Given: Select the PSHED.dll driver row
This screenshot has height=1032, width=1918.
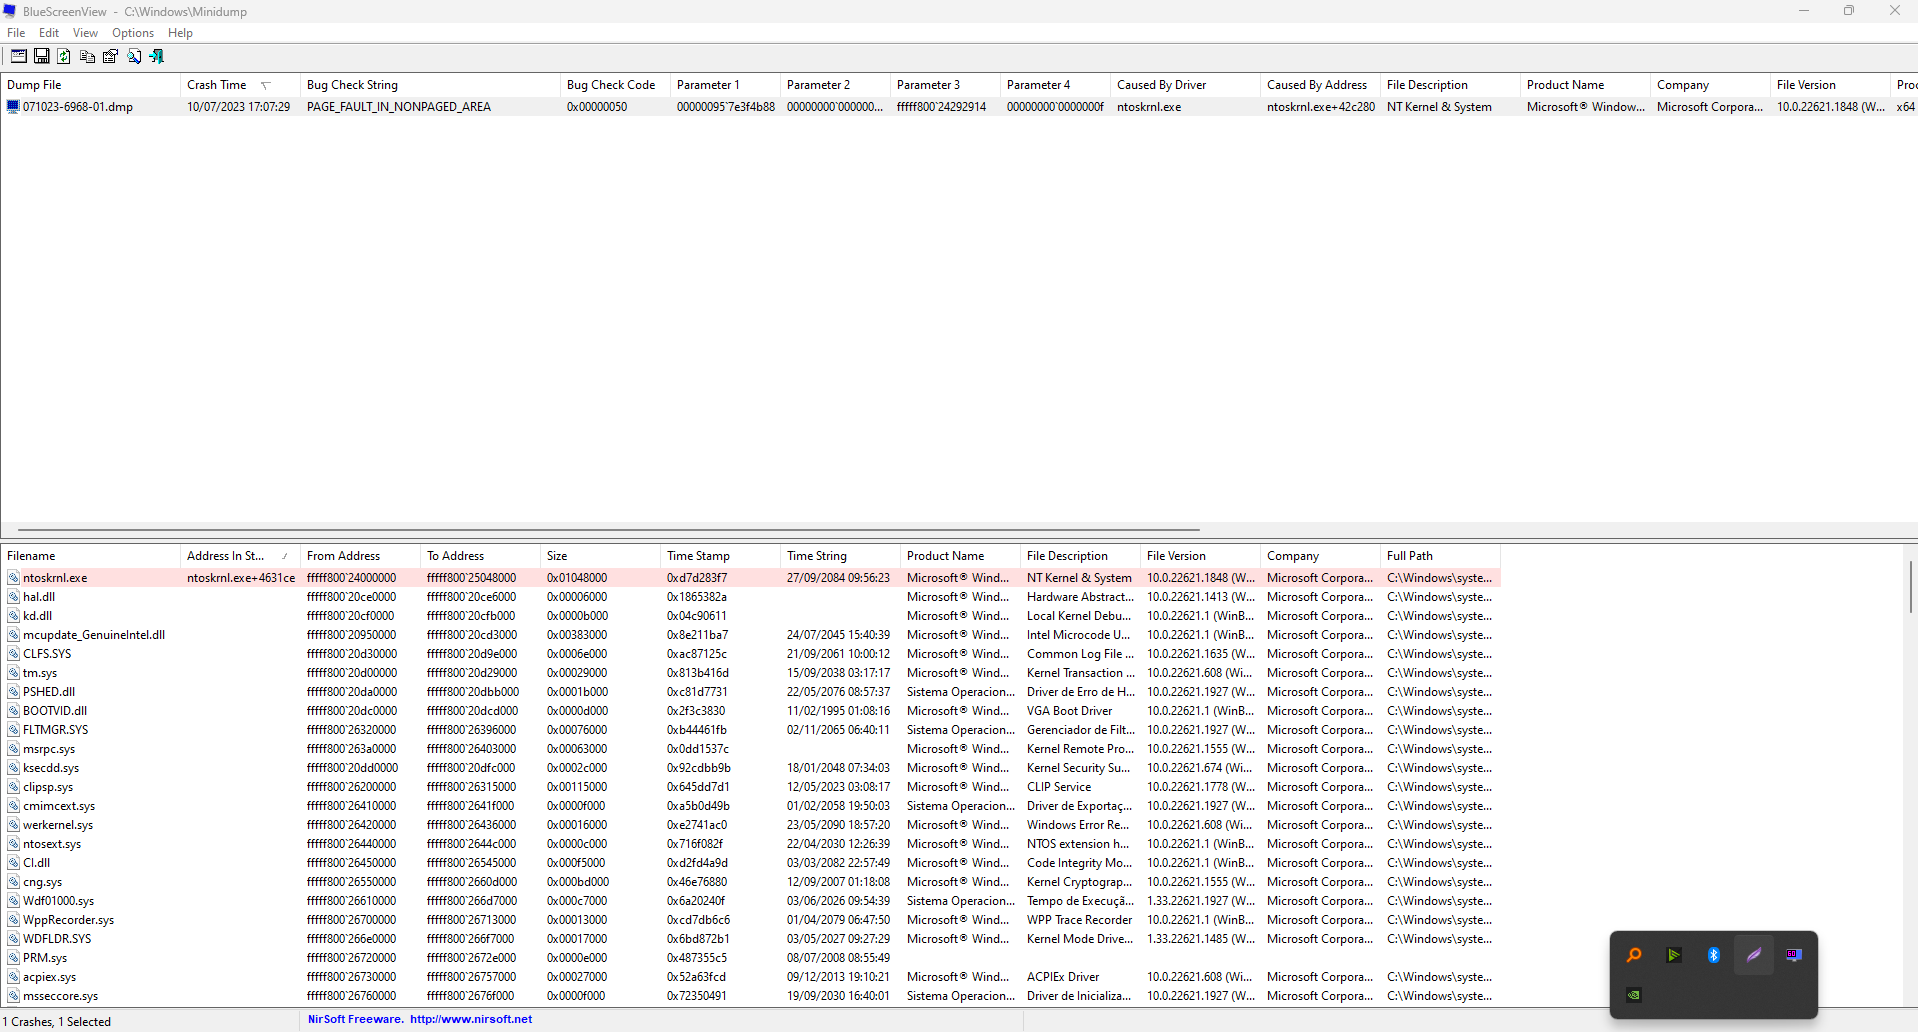Looking at the screenshot, I should pos(750,692).
